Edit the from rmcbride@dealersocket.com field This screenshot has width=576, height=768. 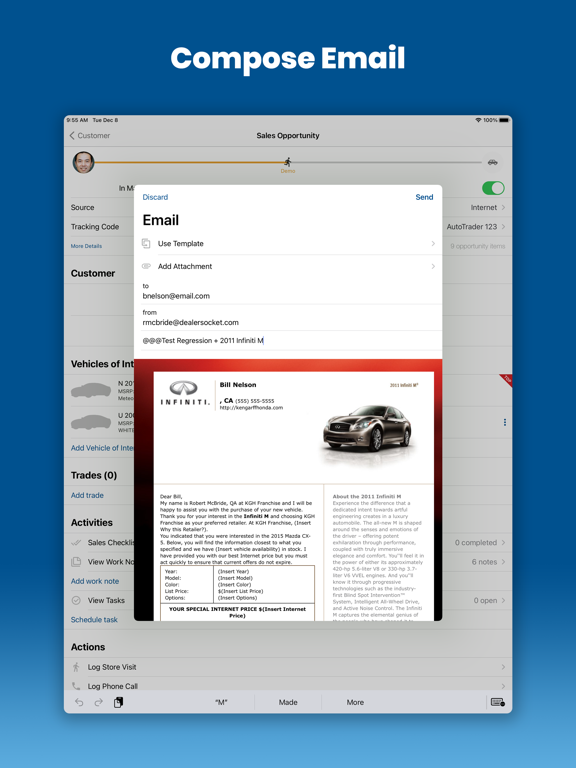(x=288, y=322)
